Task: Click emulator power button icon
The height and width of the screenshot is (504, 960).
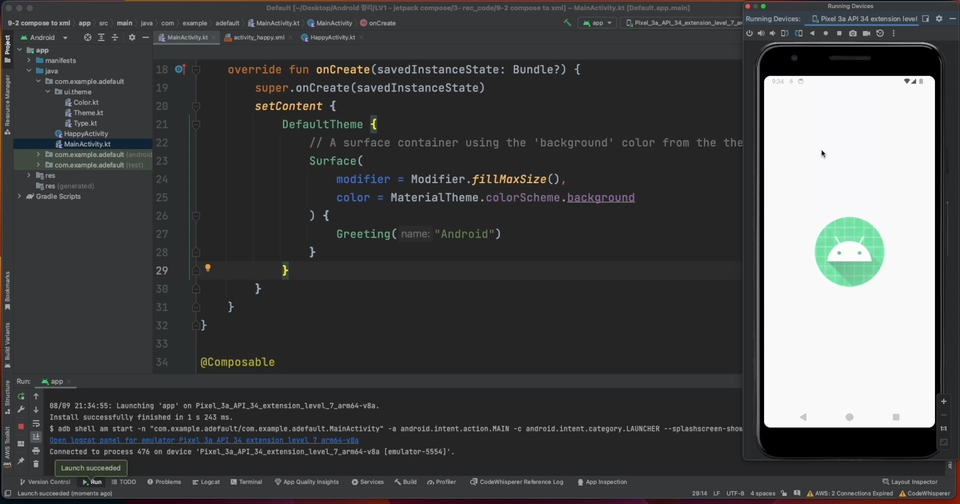Action: (x=749, y=34)
